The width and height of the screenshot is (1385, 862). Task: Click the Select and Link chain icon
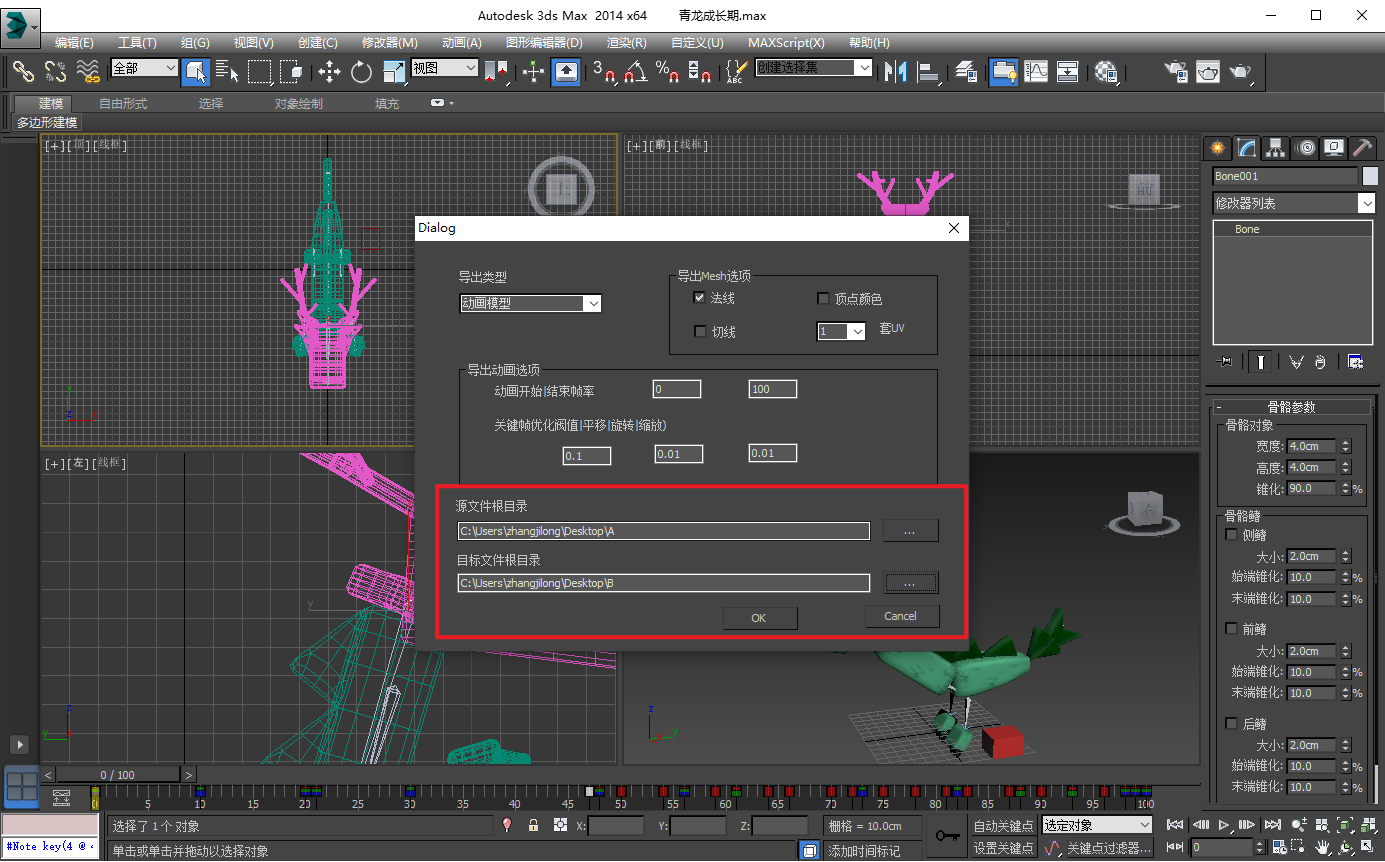(x=23, y=71)
